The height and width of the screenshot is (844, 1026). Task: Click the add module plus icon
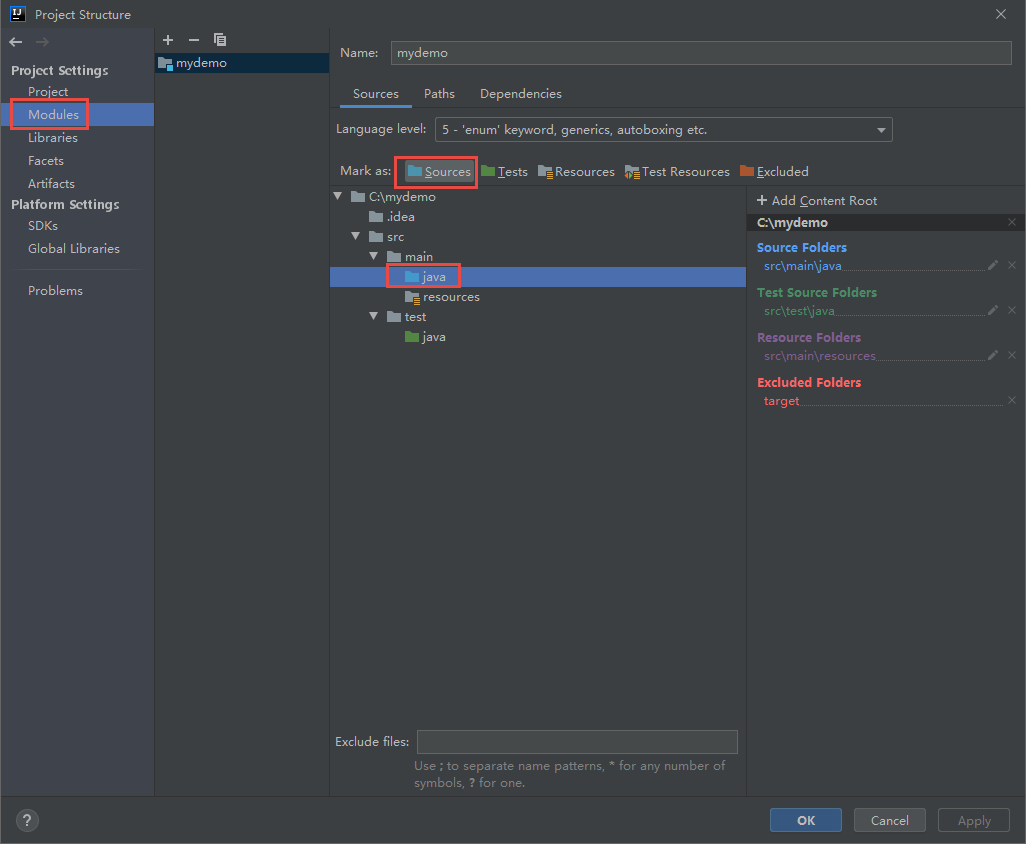(168, 40)
